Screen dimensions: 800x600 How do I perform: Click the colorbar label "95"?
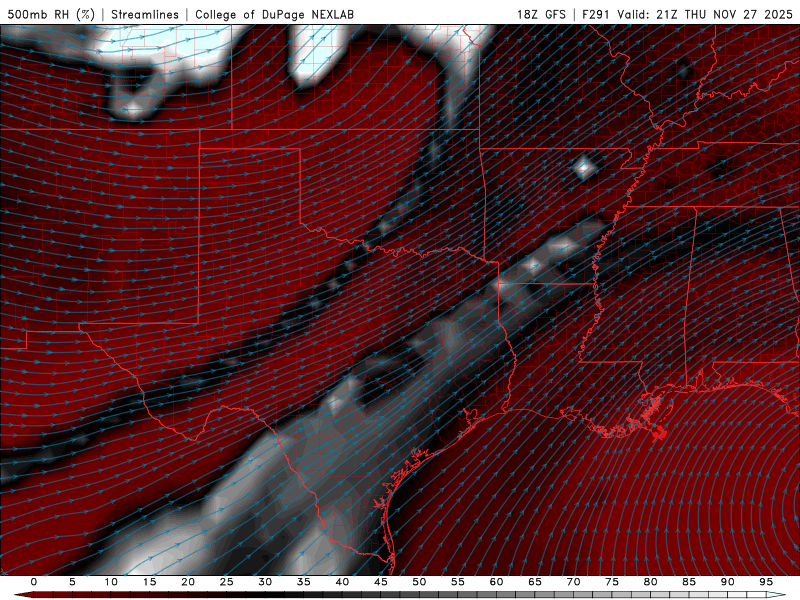point(766,582)
